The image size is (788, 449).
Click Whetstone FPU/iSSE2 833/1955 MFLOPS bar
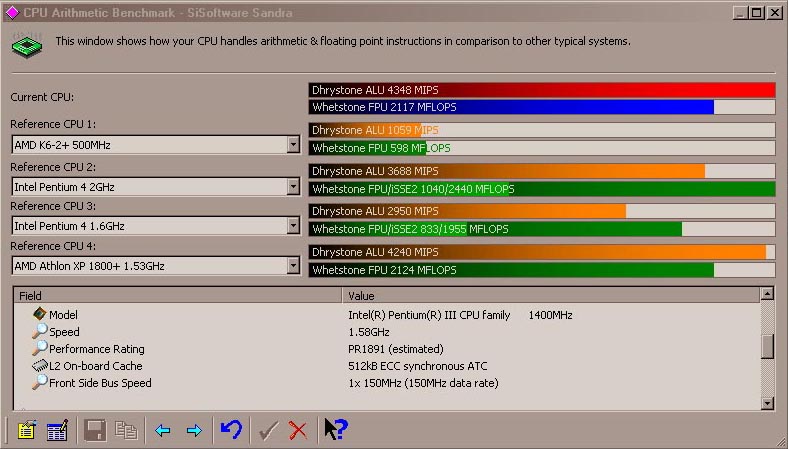542,229
